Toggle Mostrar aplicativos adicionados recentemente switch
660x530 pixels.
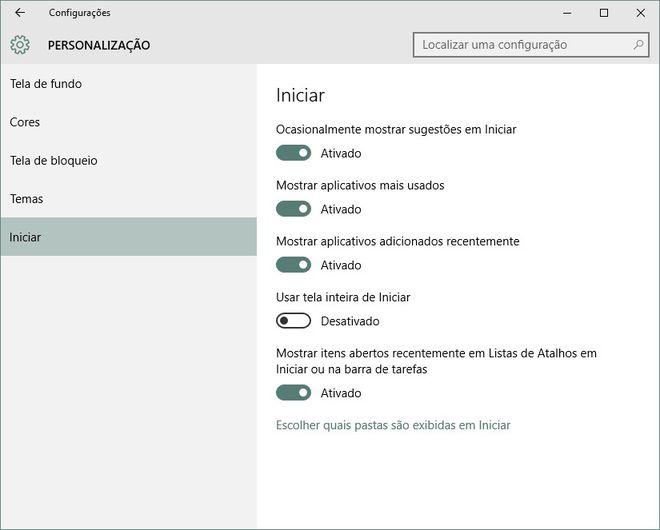pyautogui.click(x=293, y=265)
